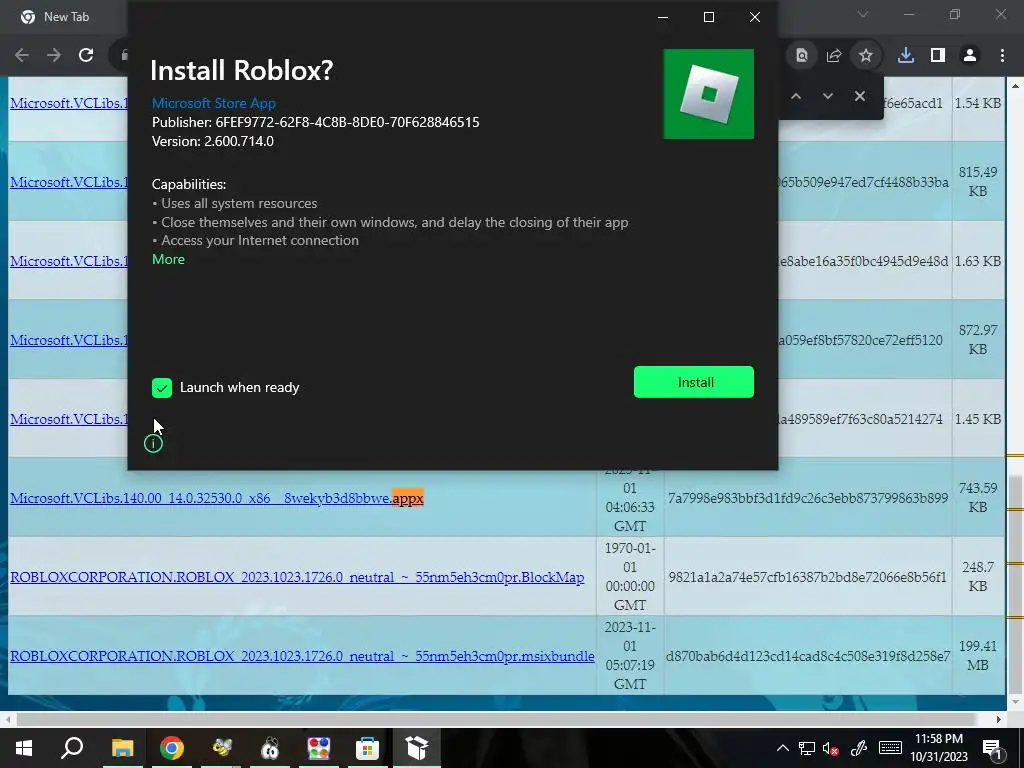
Task: Select the 743.59 KB size cell
Action: (x=978, y=498)
